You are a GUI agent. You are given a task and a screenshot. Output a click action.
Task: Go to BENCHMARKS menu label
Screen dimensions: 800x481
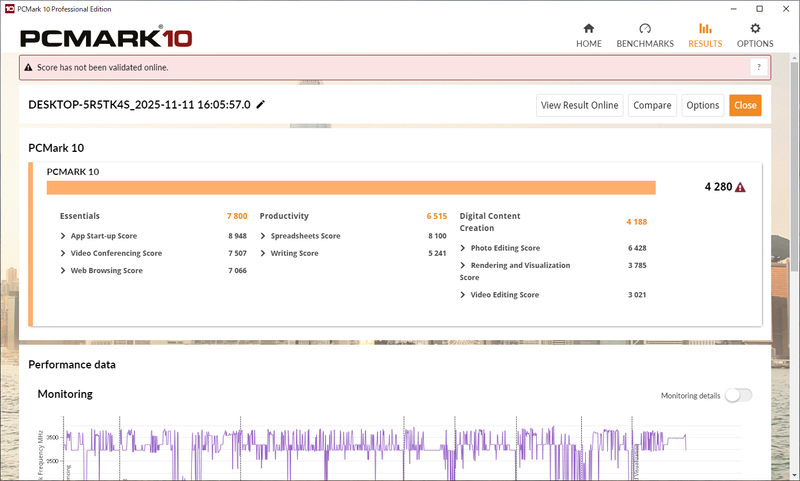click(x=645, y=44)
